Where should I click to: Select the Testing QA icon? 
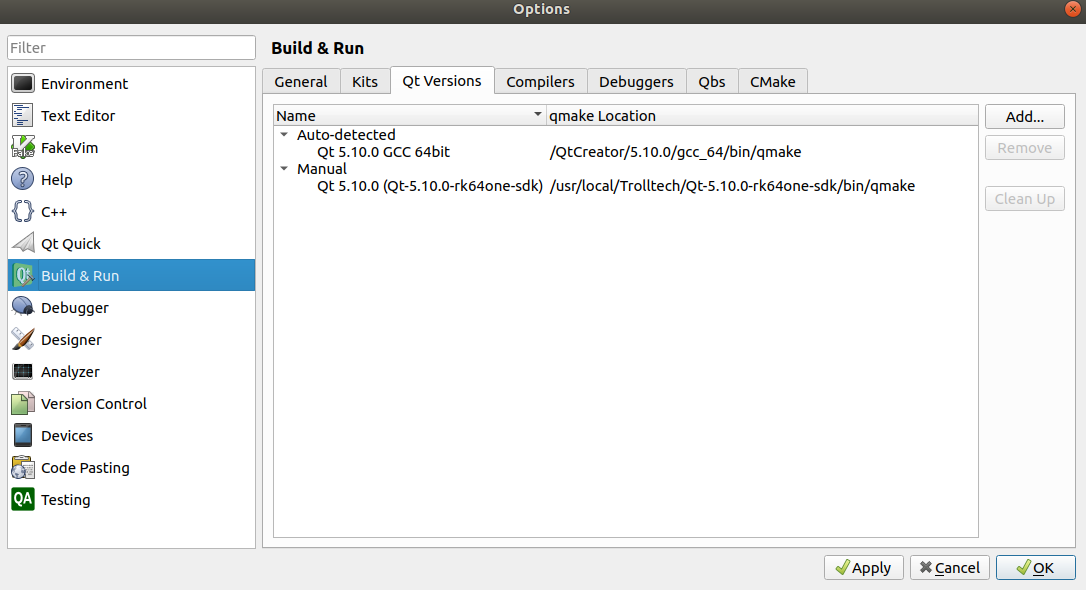(x=23, y=499)
